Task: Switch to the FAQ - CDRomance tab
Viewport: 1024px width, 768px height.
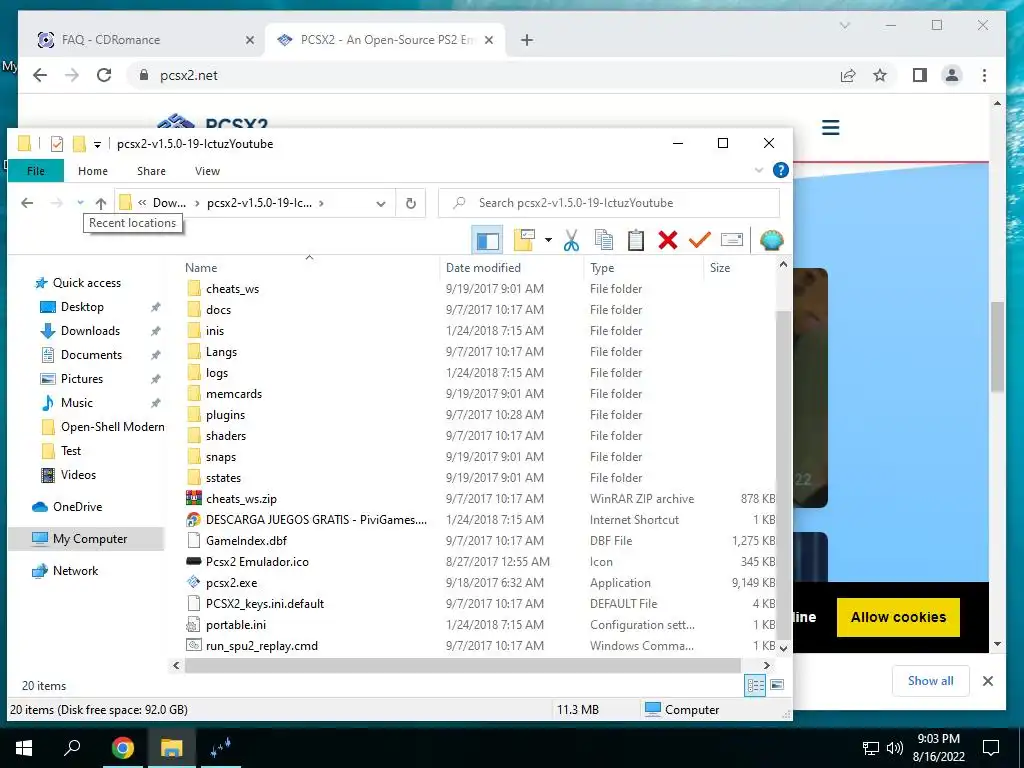Action: click(x=145, y=40)
